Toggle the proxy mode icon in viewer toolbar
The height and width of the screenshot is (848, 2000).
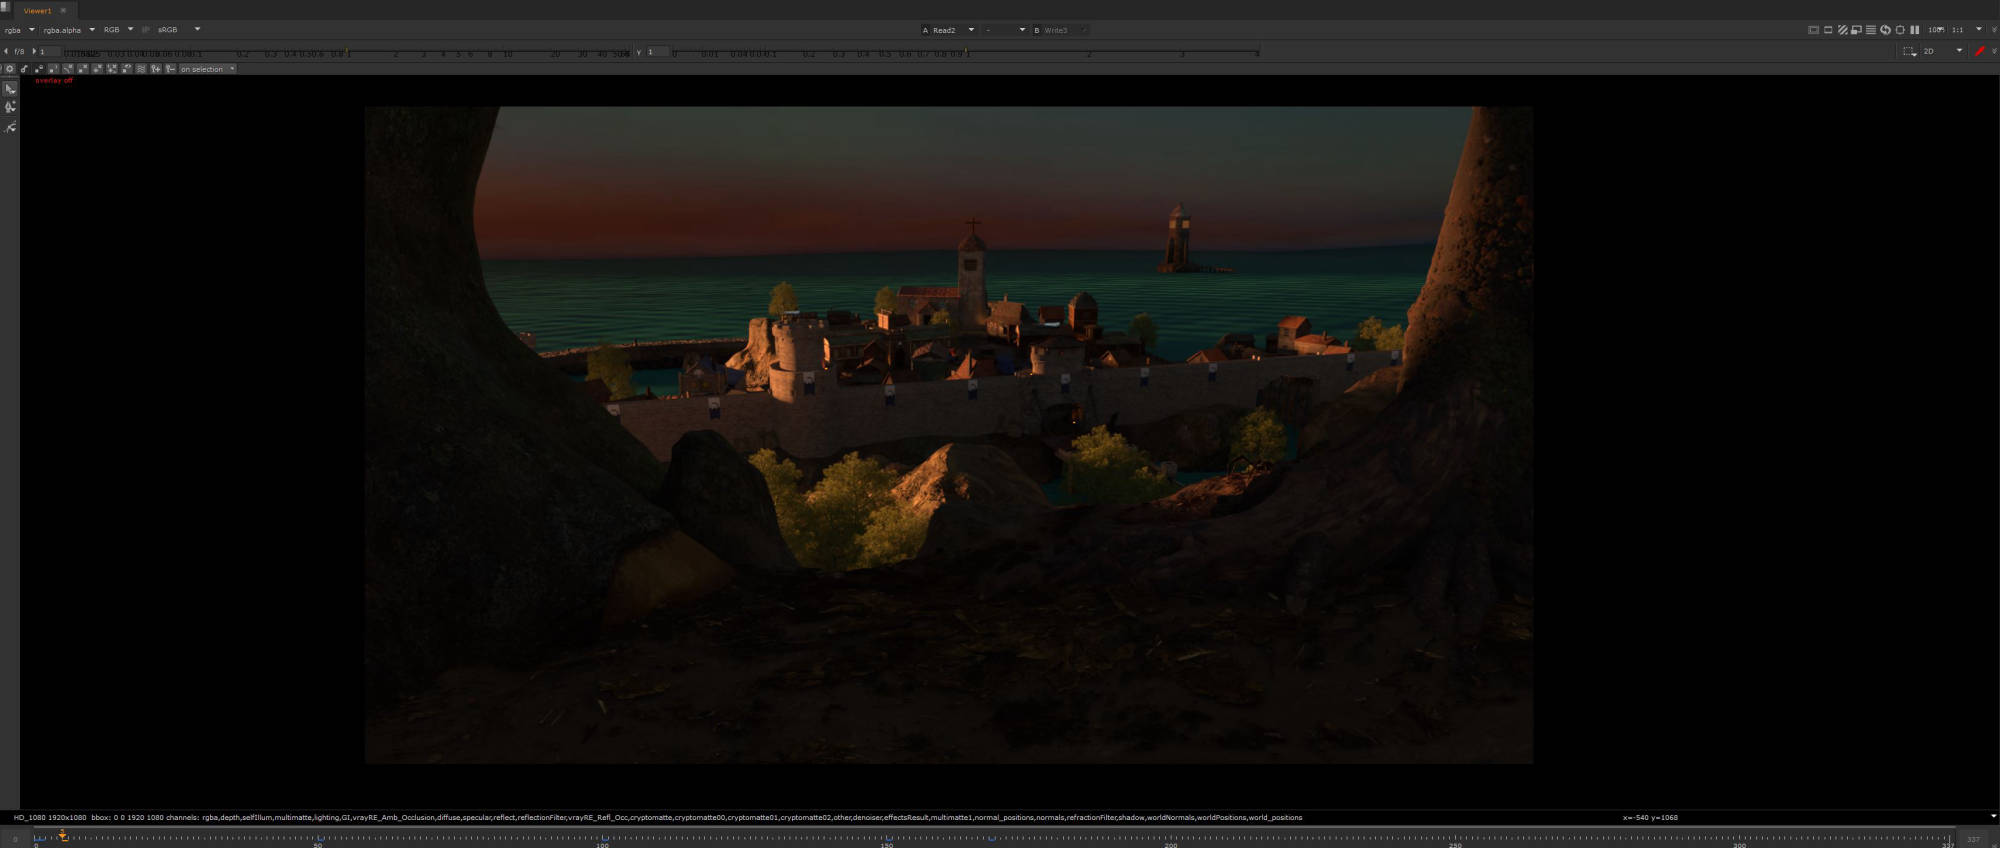pyautogui.click(x=1856, y=30)
